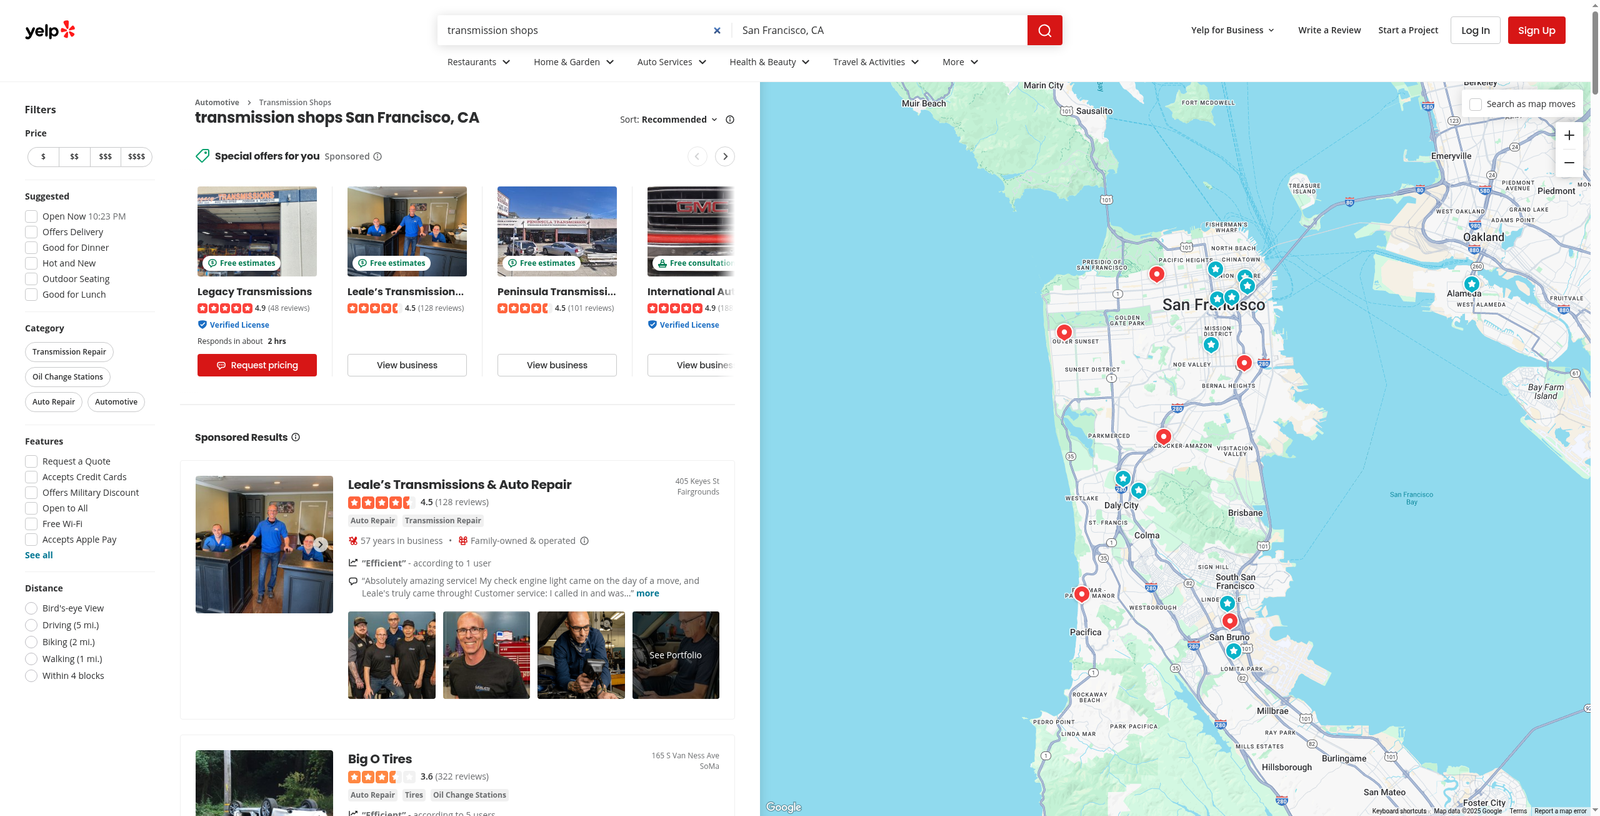Click the red map pin near Pacifica Manor
The height and width of the screenshot is (816, 1600).
pos(1081,594)
